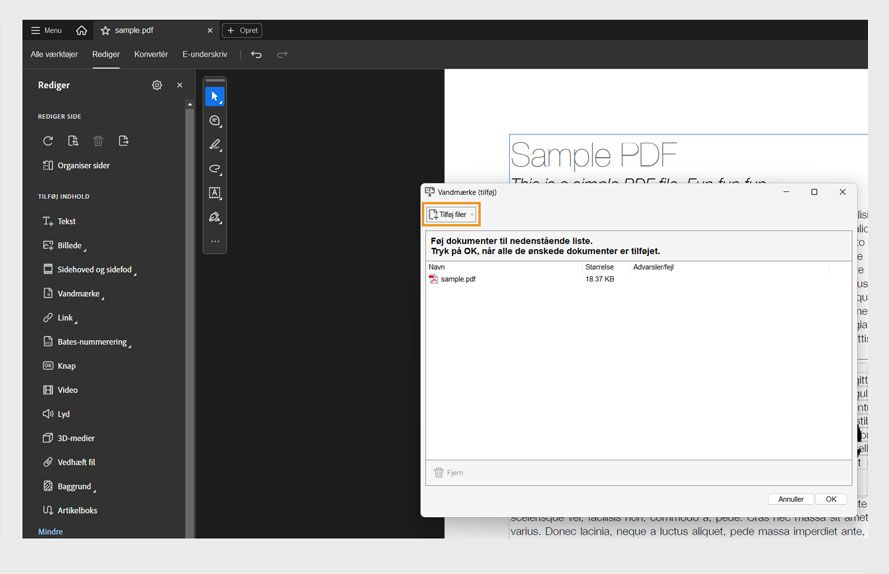This screenshot has width=889, height=574.
Task: Rotate page icon under Rediger side
Action: tap(48, 141)
